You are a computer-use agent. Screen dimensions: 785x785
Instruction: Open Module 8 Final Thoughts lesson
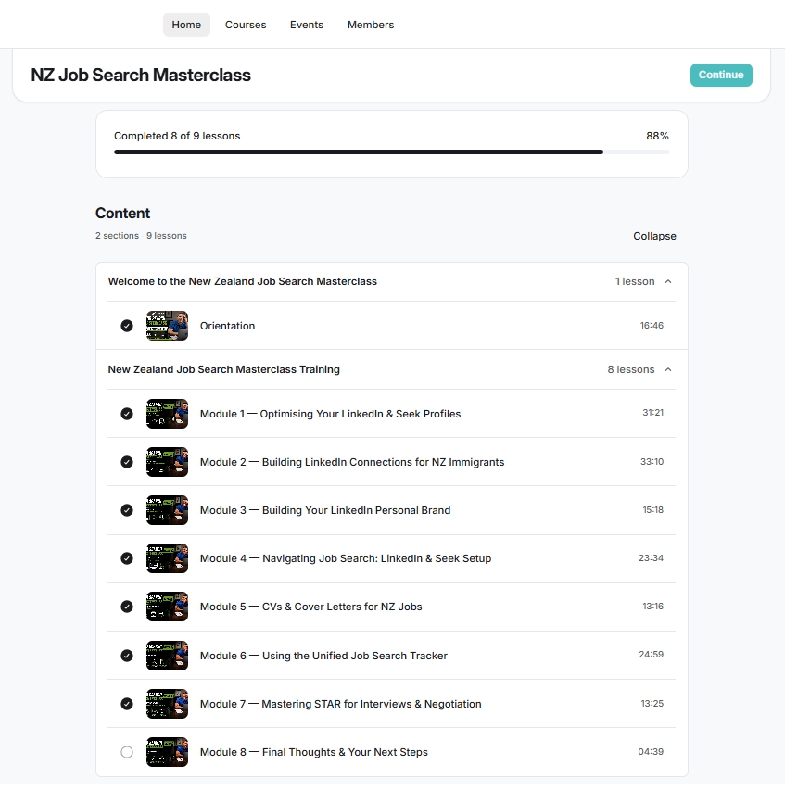point(313,752)
